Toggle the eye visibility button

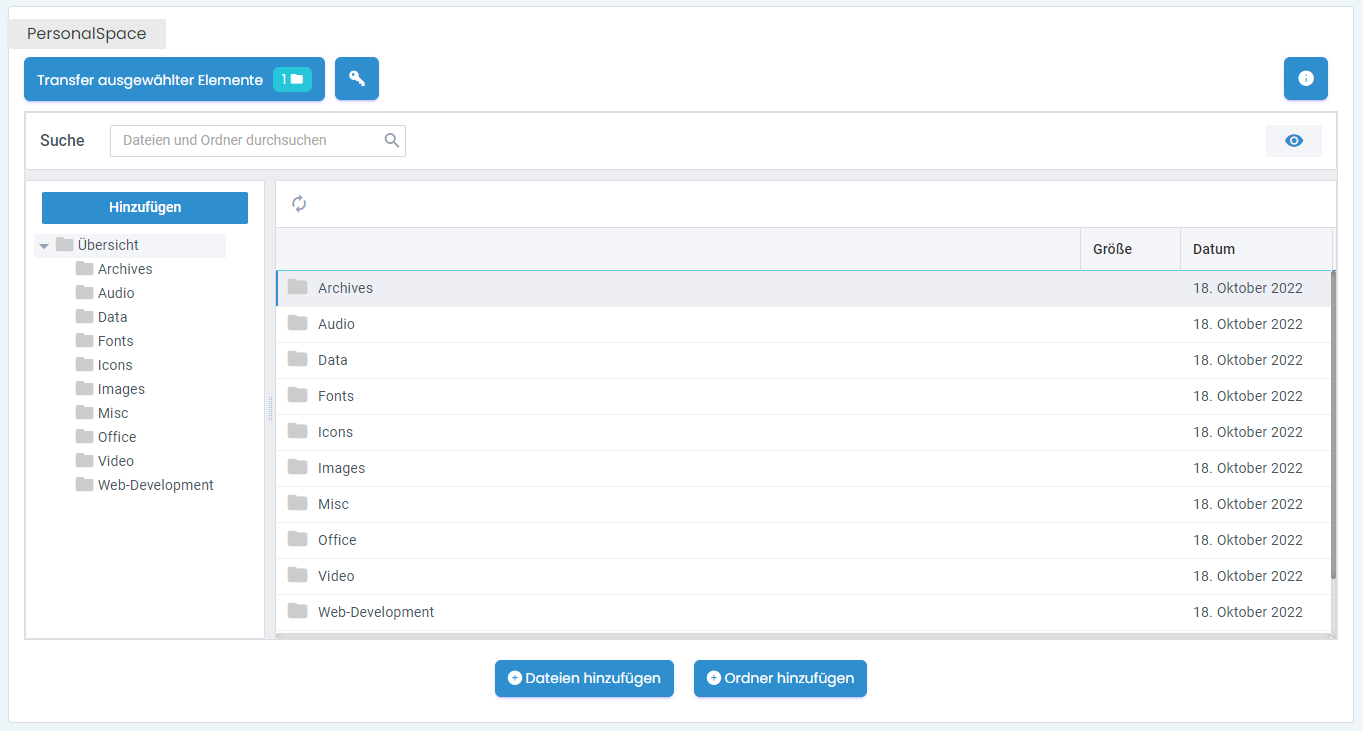coord(1293,141)
